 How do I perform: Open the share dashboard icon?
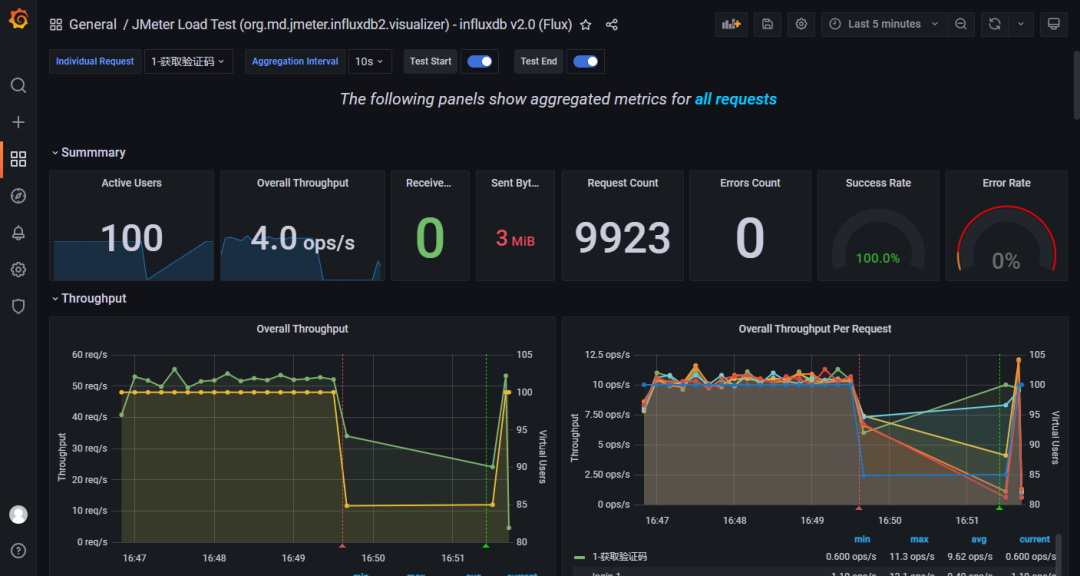611,24
